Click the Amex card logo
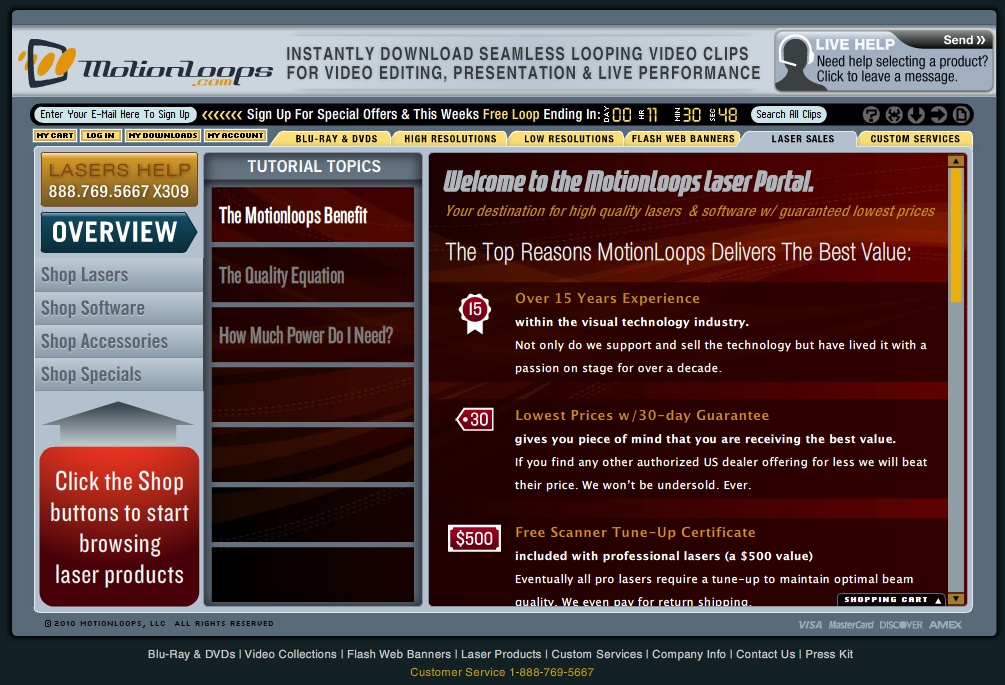This screenshot has width=1005, height=685. pyautogui.click(x=945, y=625)
